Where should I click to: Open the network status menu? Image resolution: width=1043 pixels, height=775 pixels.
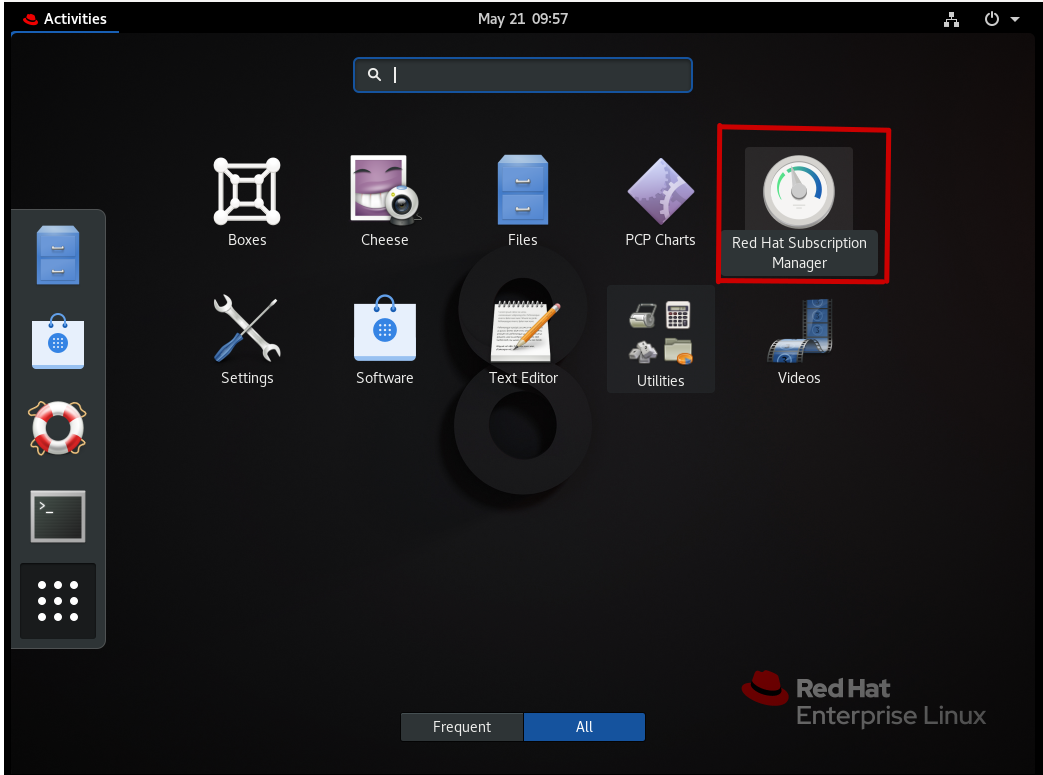[951, 18]
